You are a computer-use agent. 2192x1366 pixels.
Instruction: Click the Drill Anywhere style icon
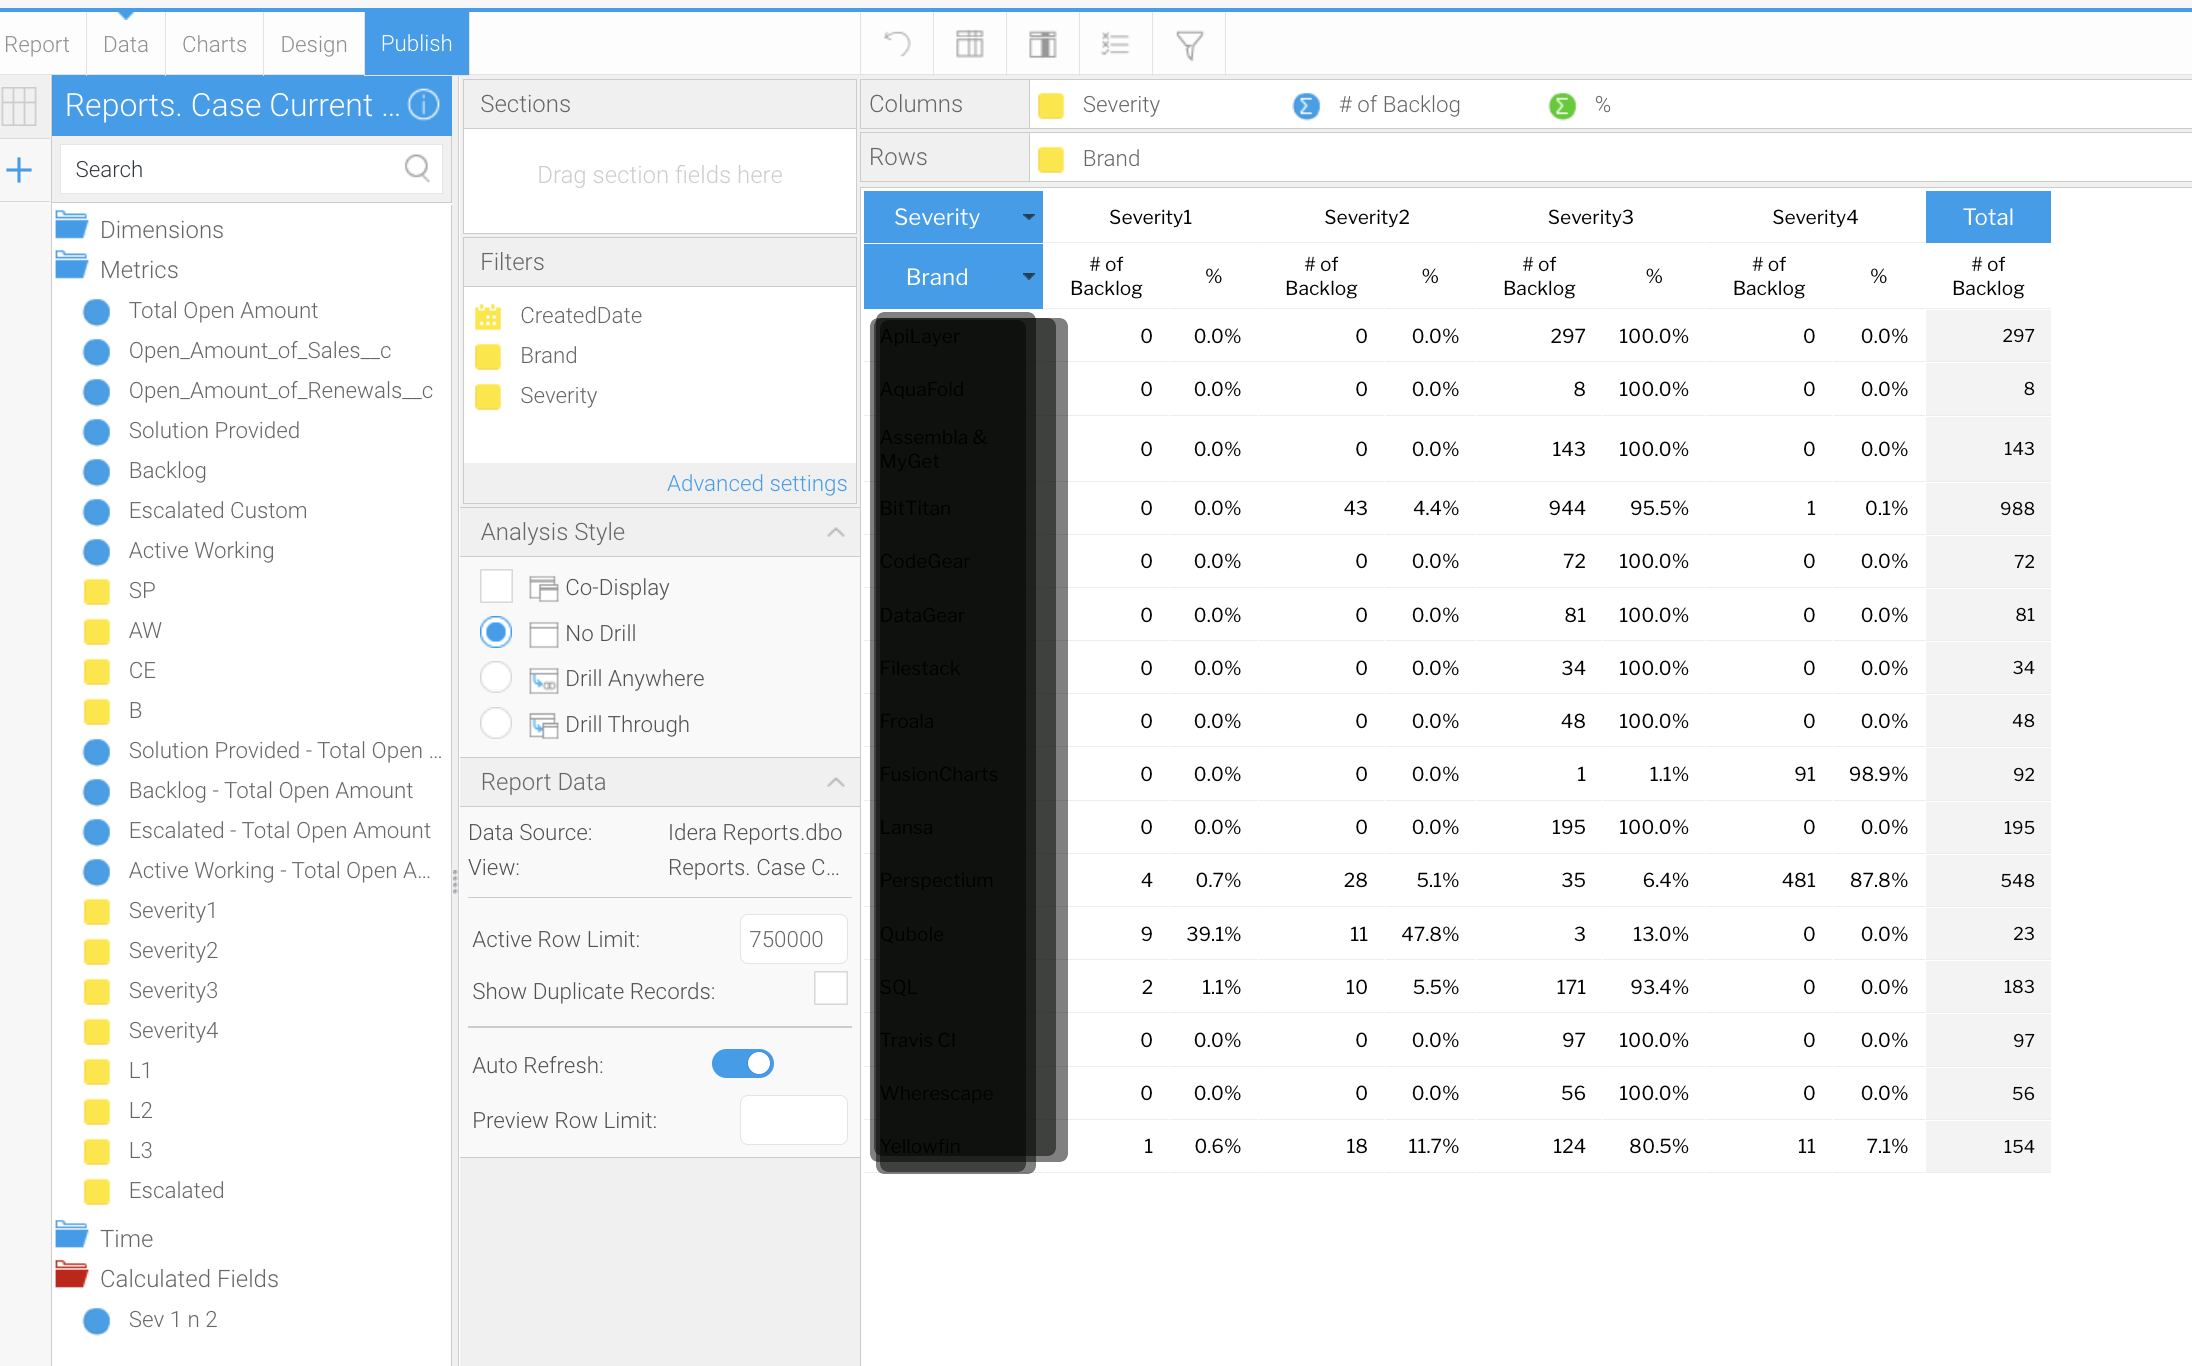click(x=543, y=679)
